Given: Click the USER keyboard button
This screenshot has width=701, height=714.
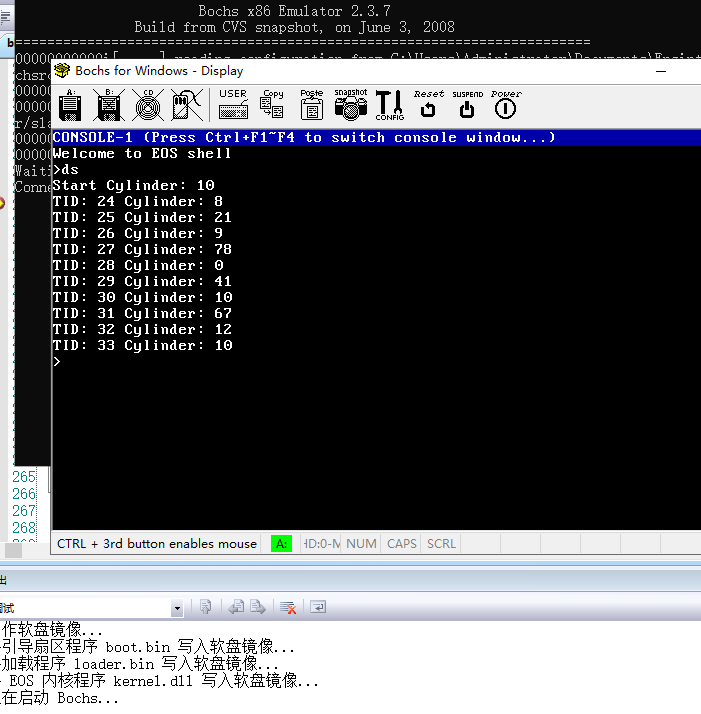Looking at the screenshot, I should 233,105.
